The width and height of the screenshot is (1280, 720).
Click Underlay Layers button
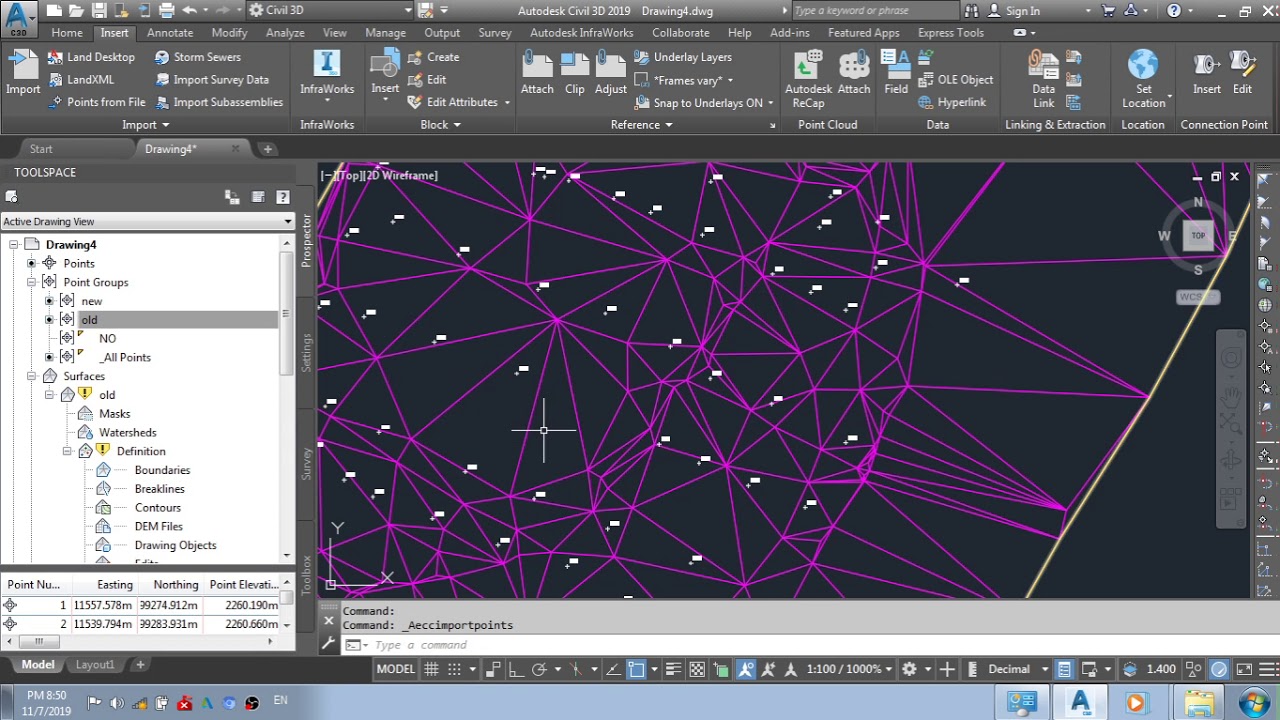[x=683, y=57]
